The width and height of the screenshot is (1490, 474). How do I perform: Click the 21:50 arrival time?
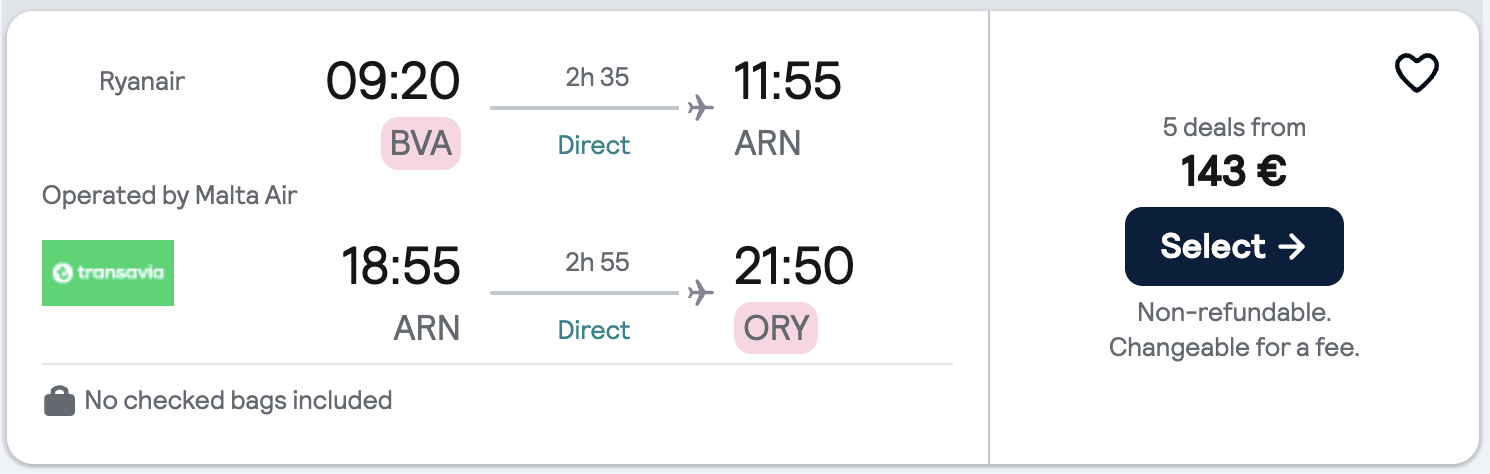pyautogui.click(x=793, y=266)
